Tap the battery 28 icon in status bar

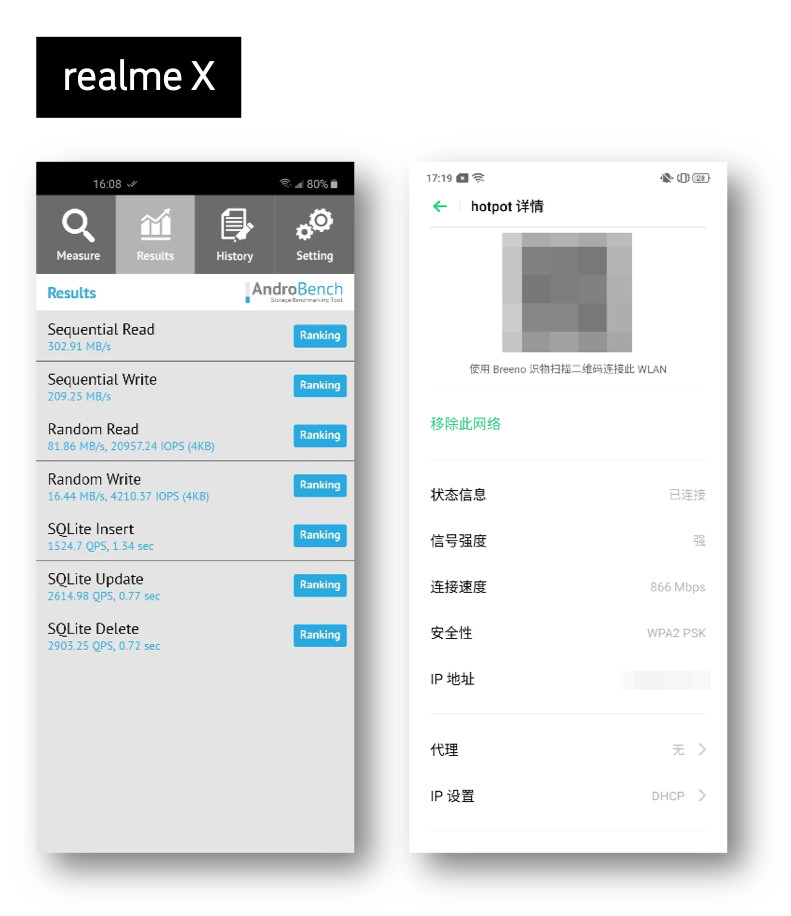click(x=701, y=178)
